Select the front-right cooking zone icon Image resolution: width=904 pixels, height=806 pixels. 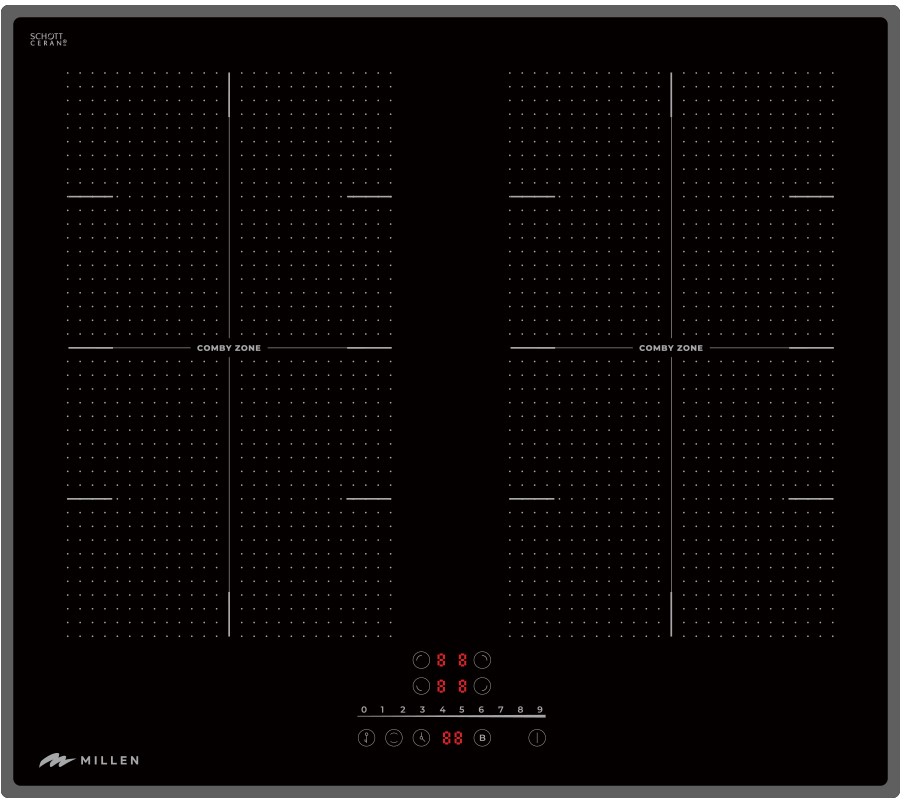coord(483,686)
